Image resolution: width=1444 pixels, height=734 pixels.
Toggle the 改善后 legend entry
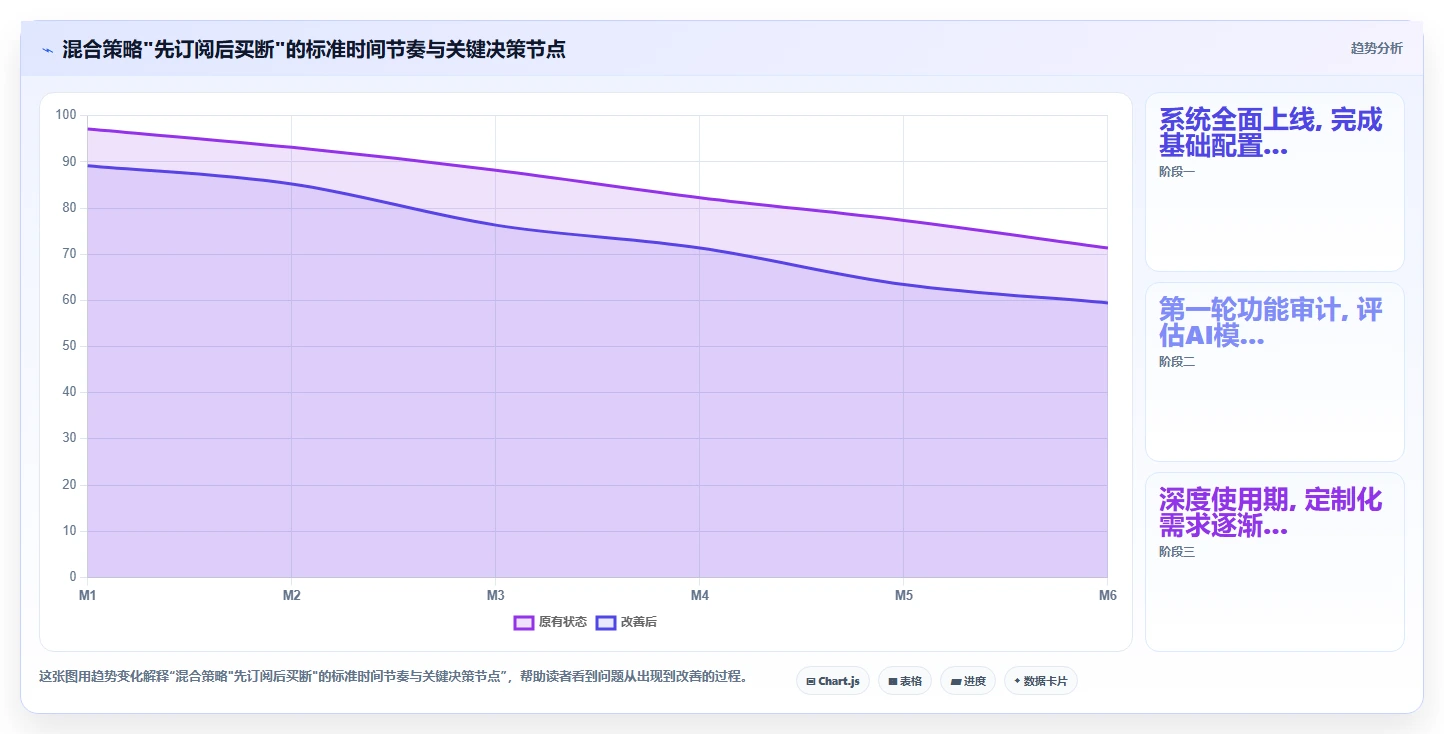click(x=626, y=622)
